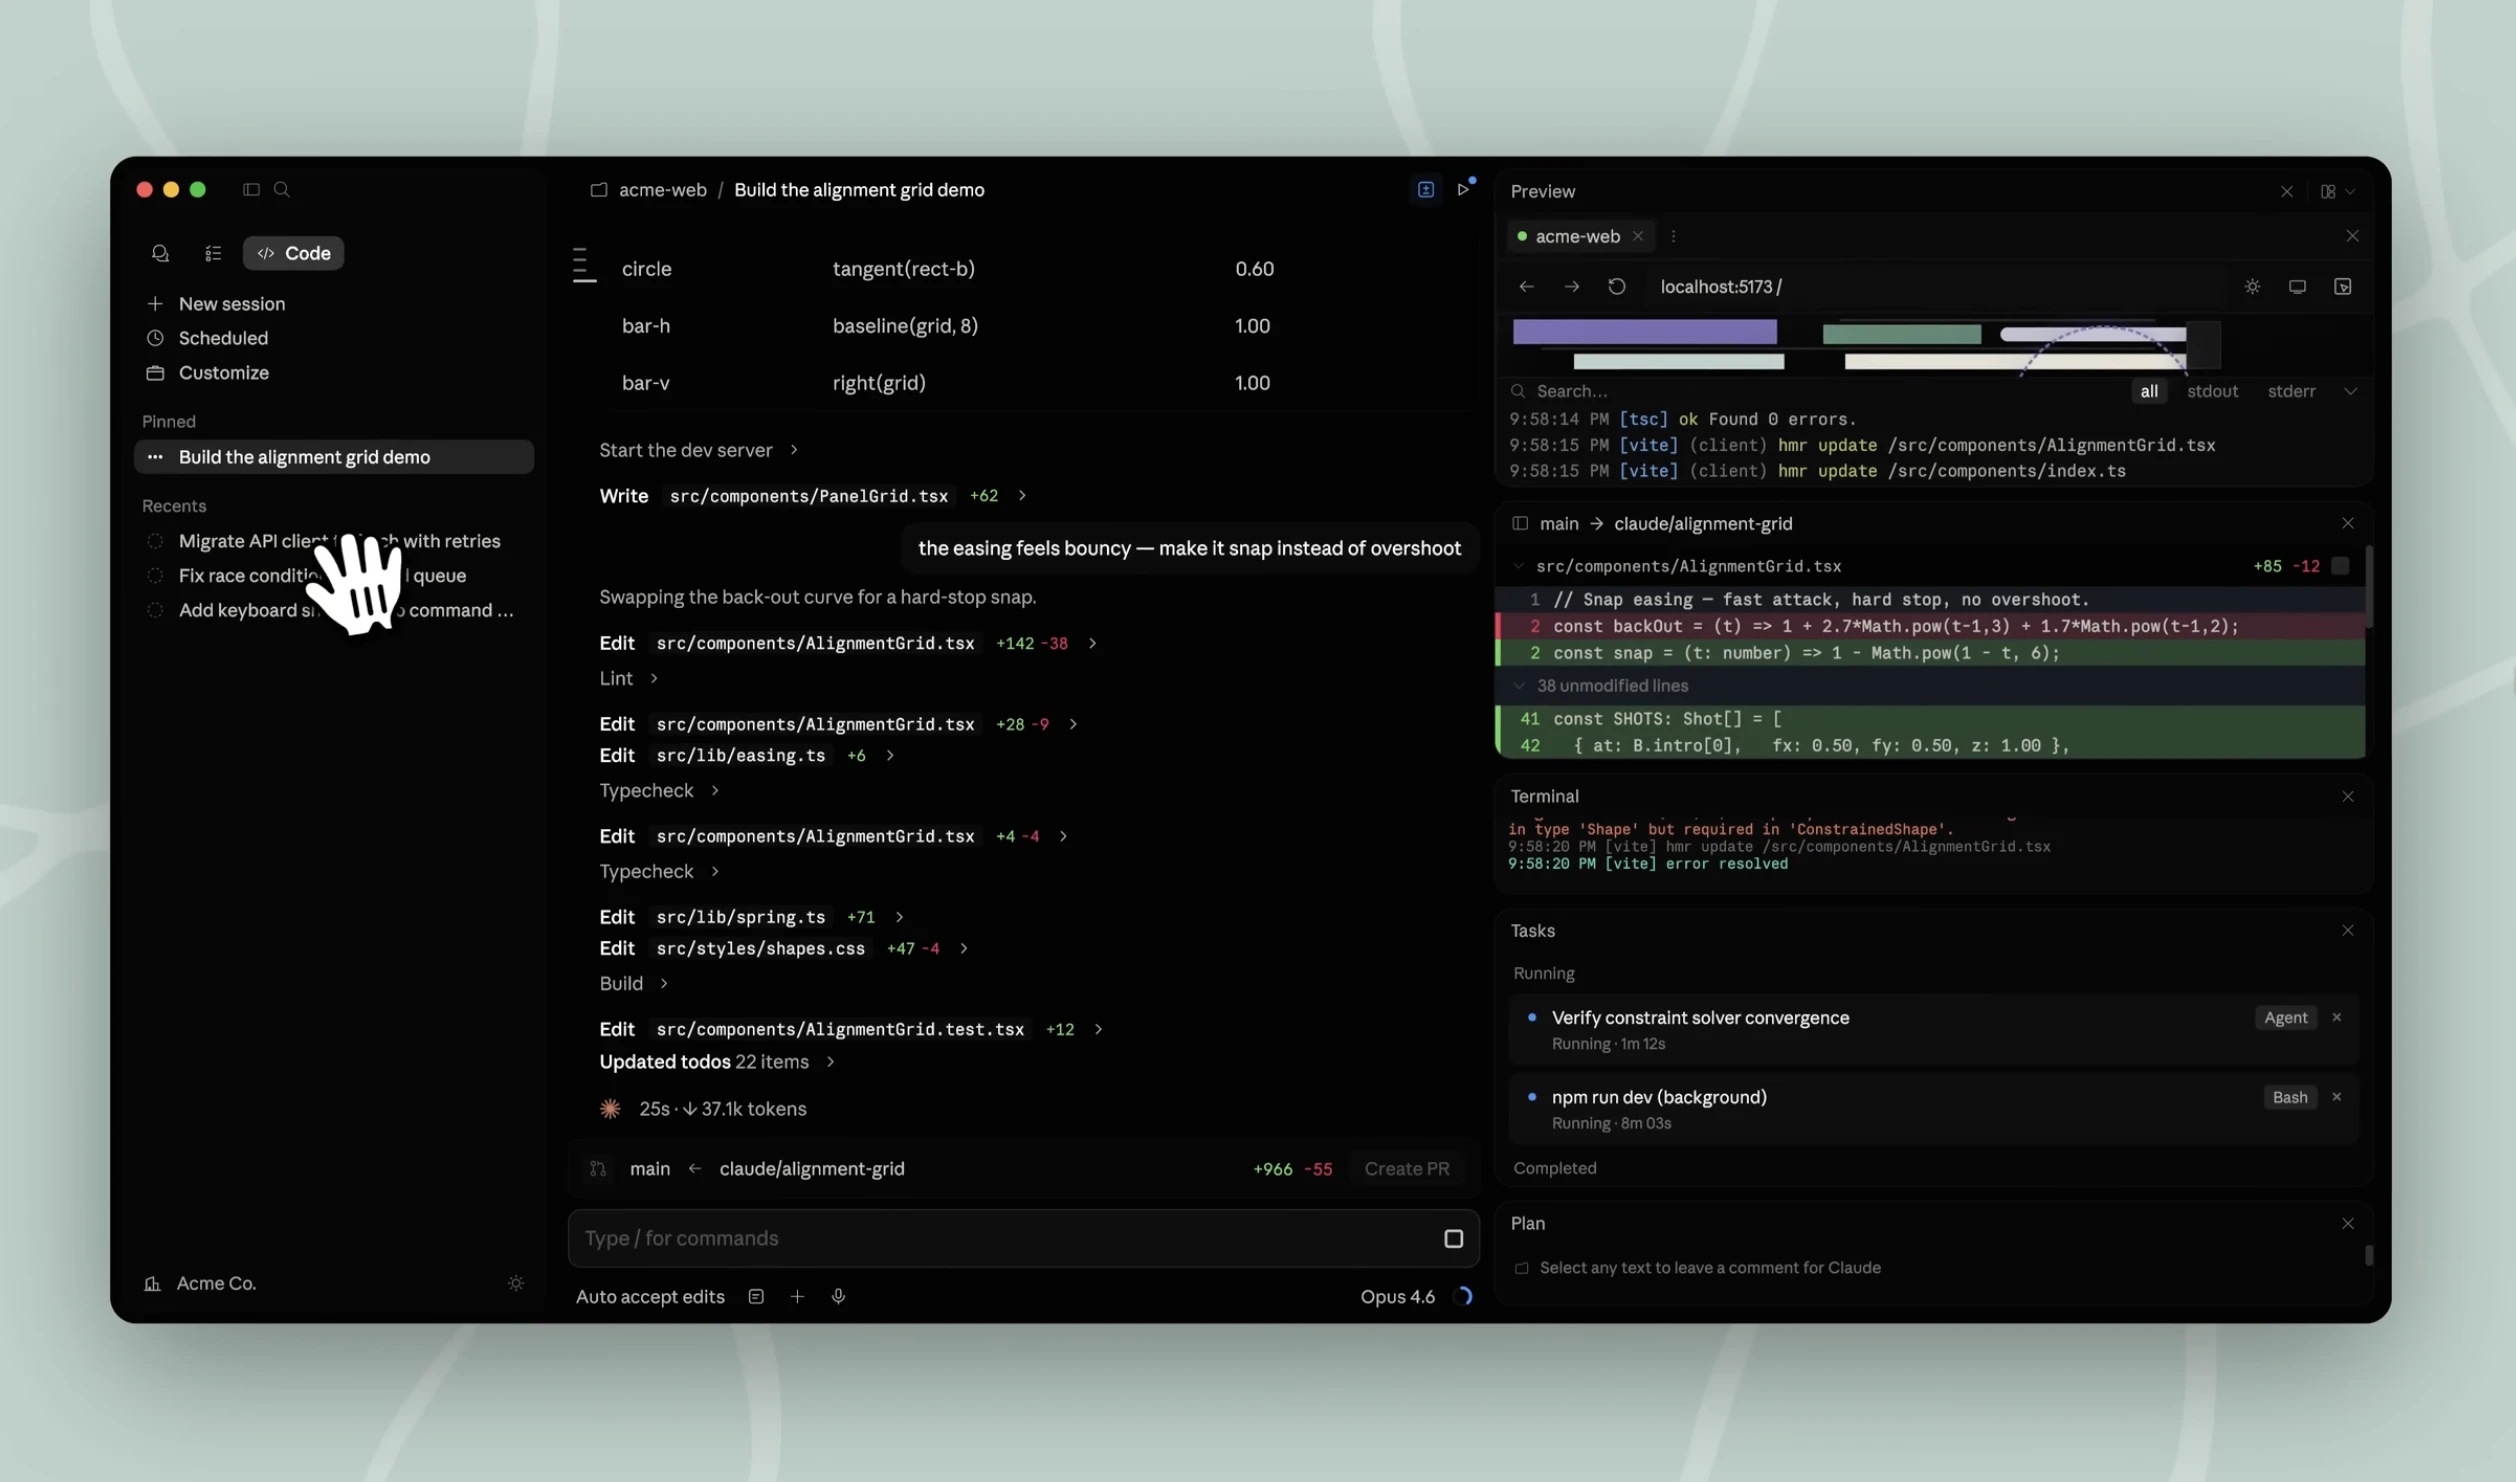Select the all log filter tab
This screenshot has width=2516, height=1482.
pos(2149,391)
